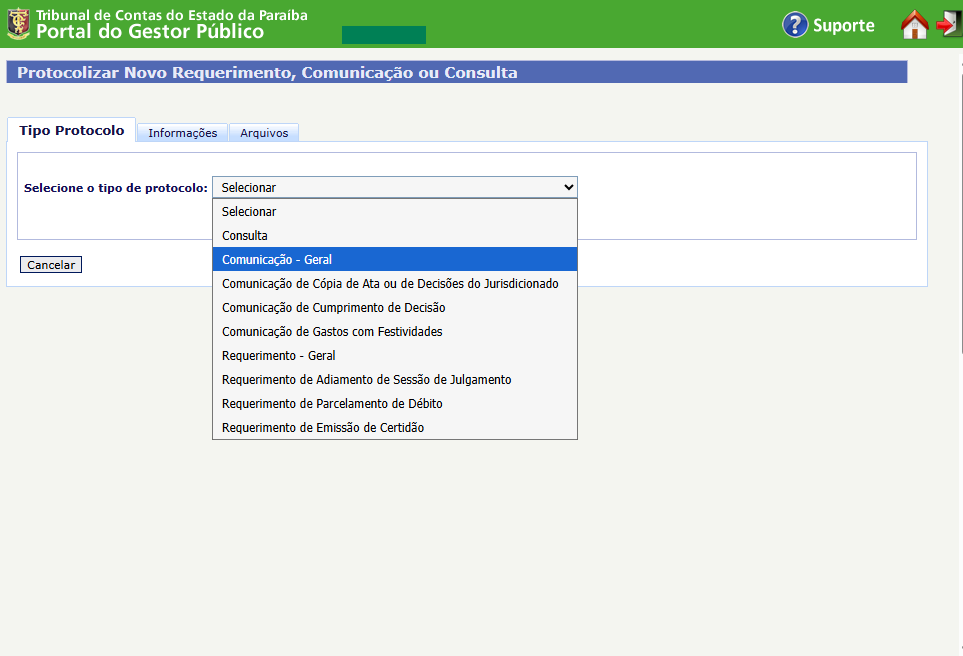Select Requerimento de Adiamento de Sessão de Julgamento

pyautogui.click(x=395, y=379)
